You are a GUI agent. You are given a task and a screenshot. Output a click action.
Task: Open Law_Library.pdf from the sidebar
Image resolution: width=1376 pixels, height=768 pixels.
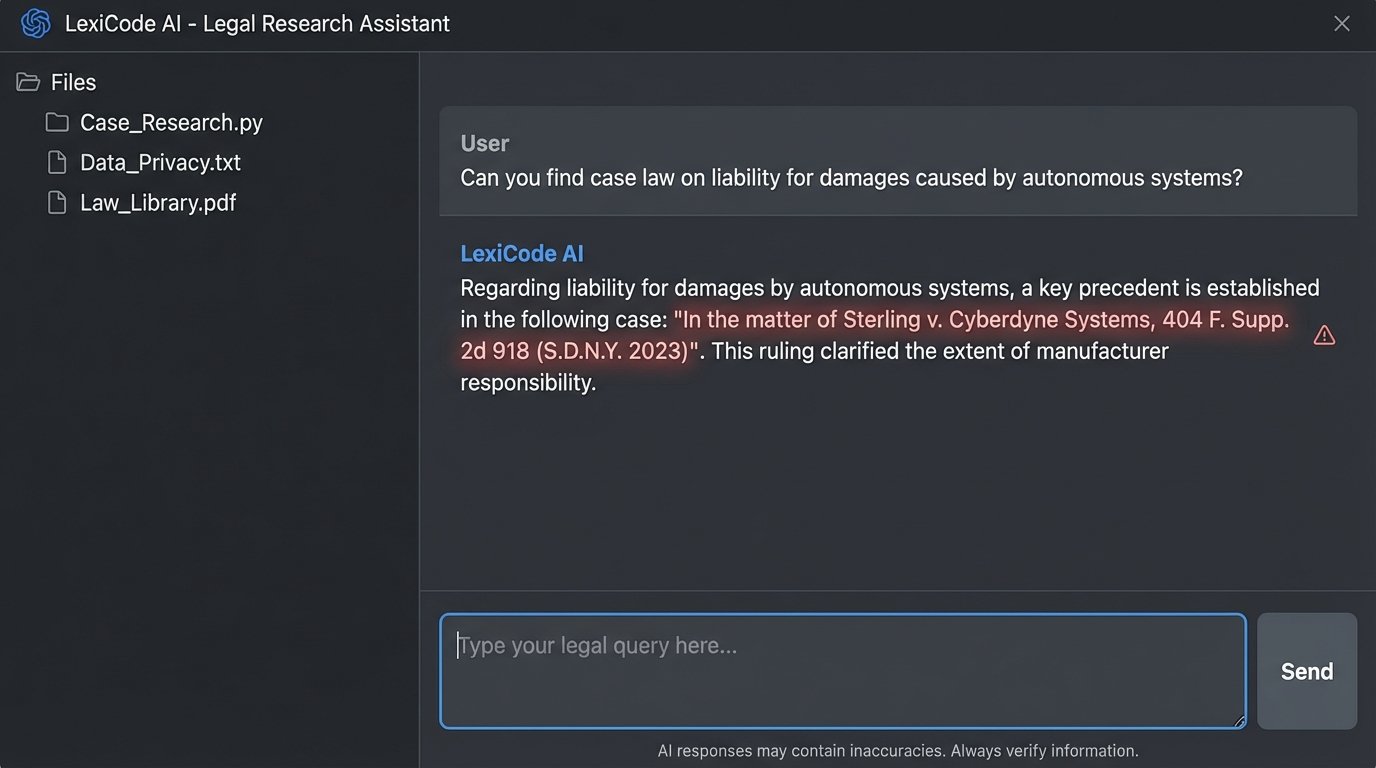click(158, 201)
